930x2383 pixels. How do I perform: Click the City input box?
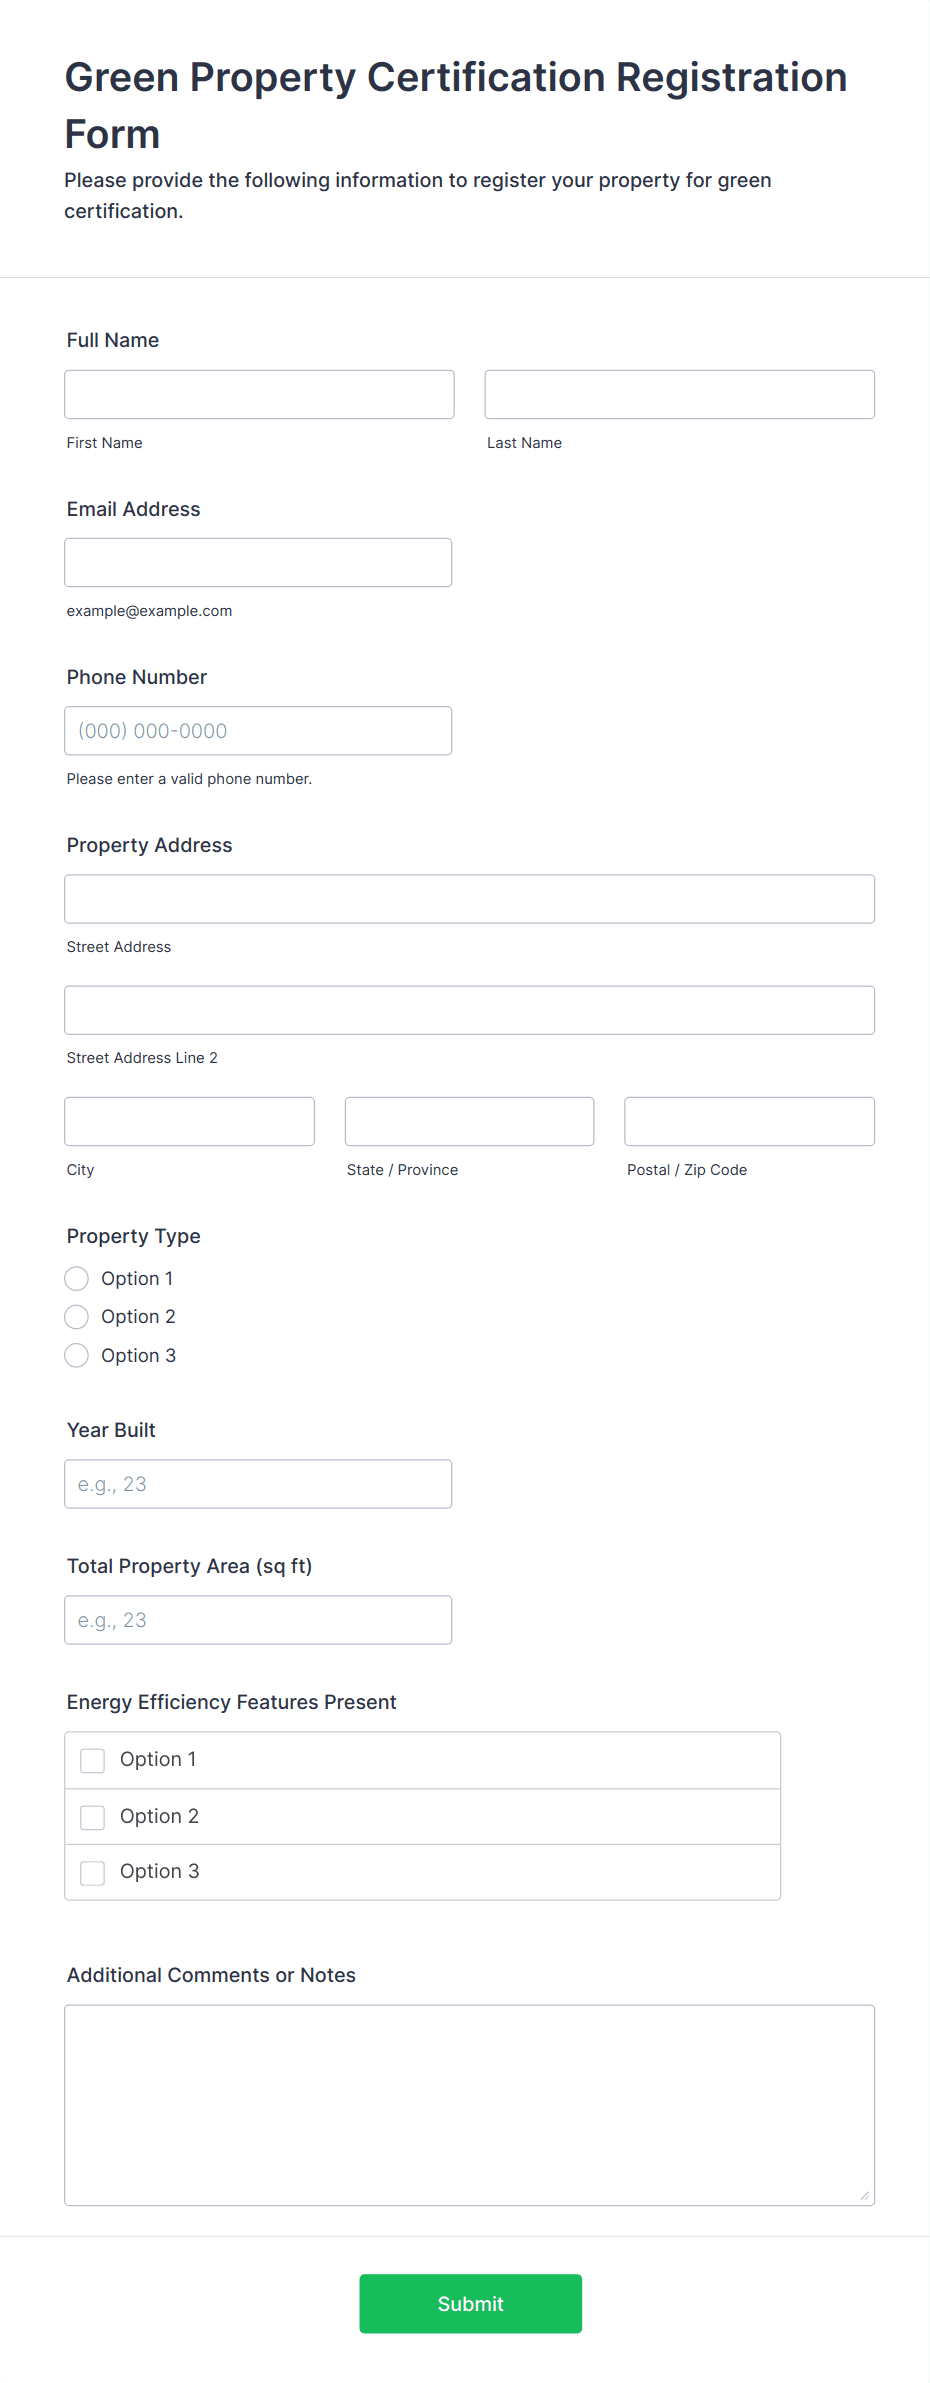[189, 1121]
